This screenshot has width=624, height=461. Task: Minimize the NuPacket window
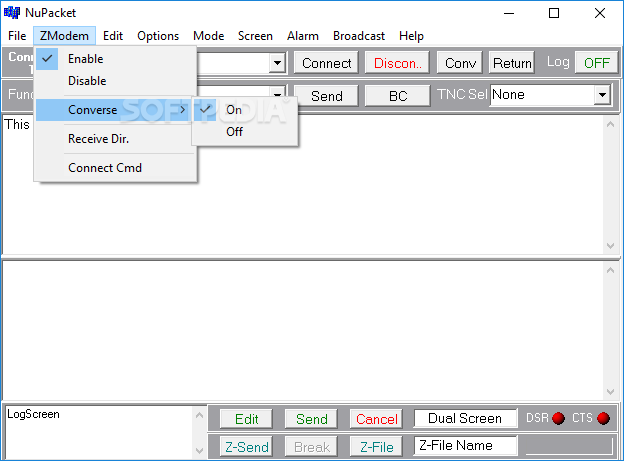click(509, 13)
